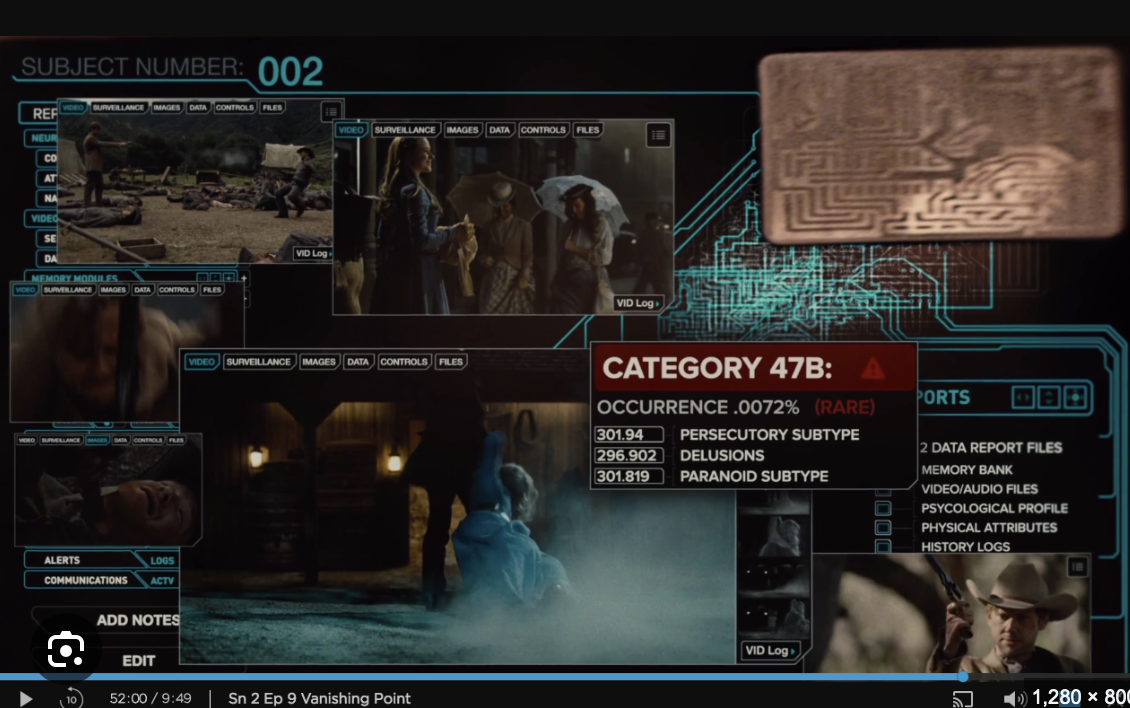Select VIDEO tab on umbrella ladies panel

pos(351,130)
